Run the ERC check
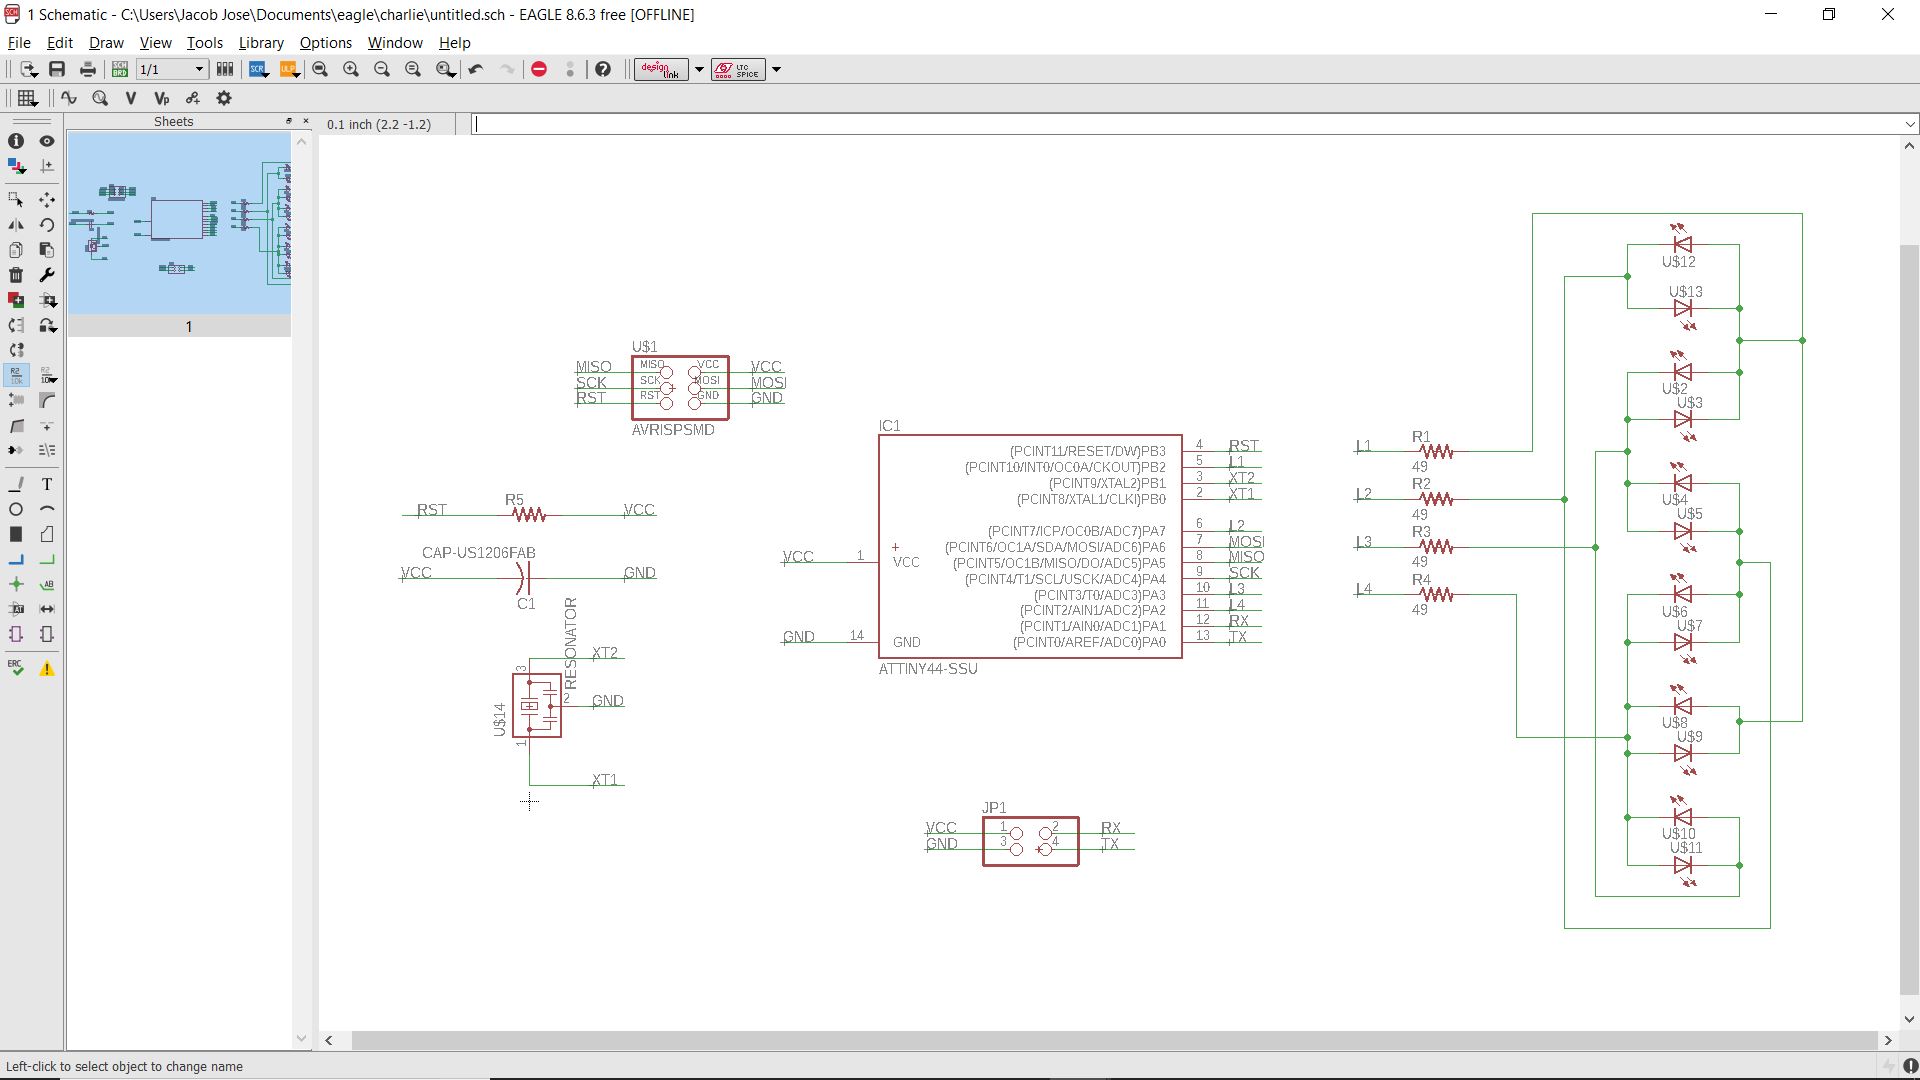Viewport: 1920px width, 1080px height. click(x=16, y=668)
